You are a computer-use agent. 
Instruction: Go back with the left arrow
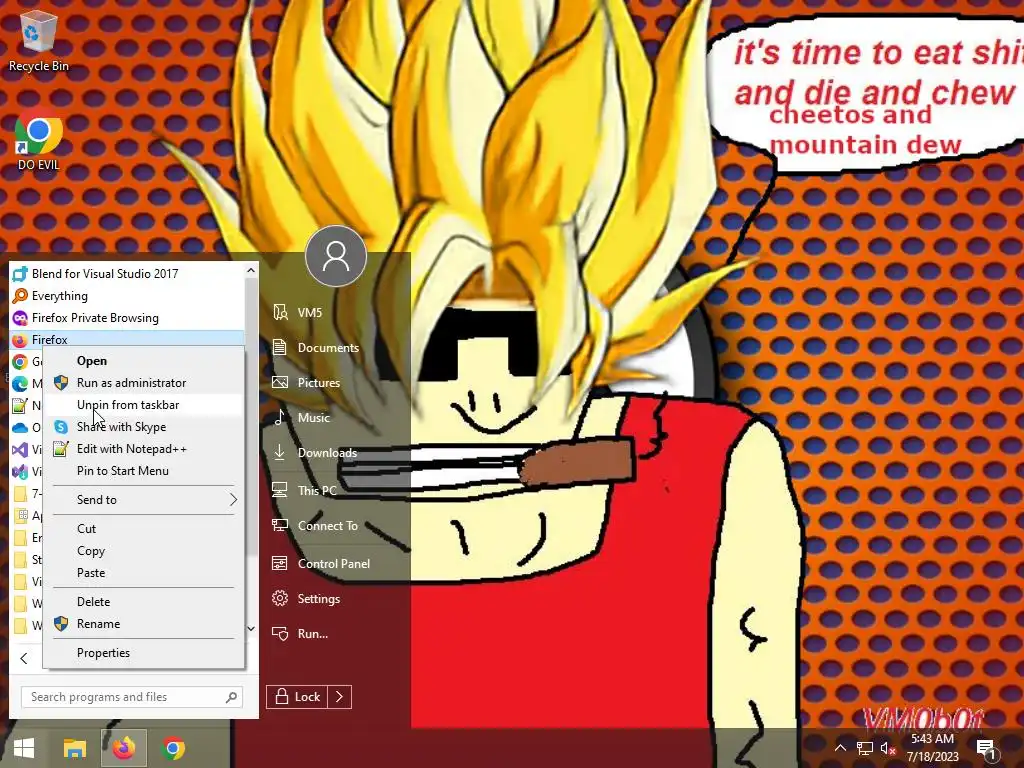point(24,658)
